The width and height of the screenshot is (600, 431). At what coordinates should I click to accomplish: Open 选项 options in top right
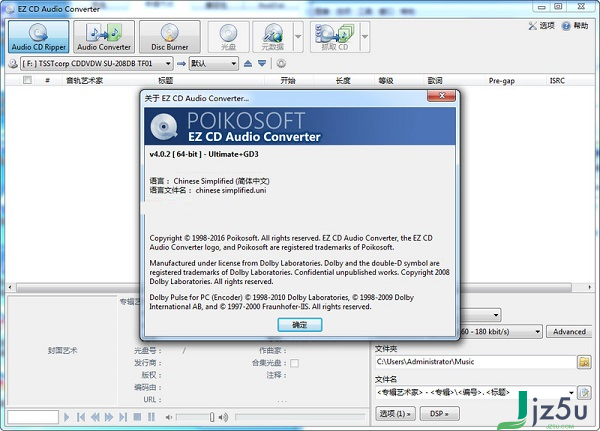[541, 26]
